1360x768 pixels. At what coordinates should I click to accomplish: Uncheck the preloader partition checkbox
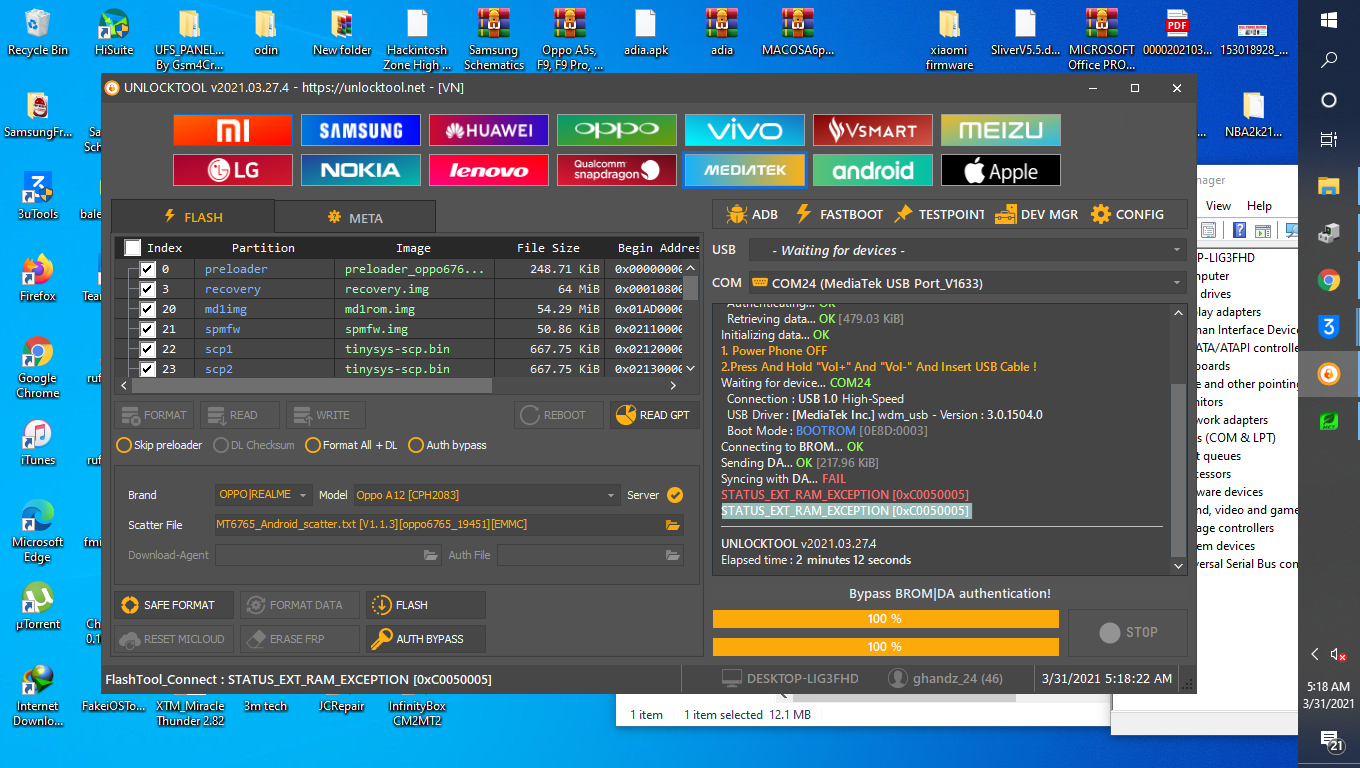point(148,269)
